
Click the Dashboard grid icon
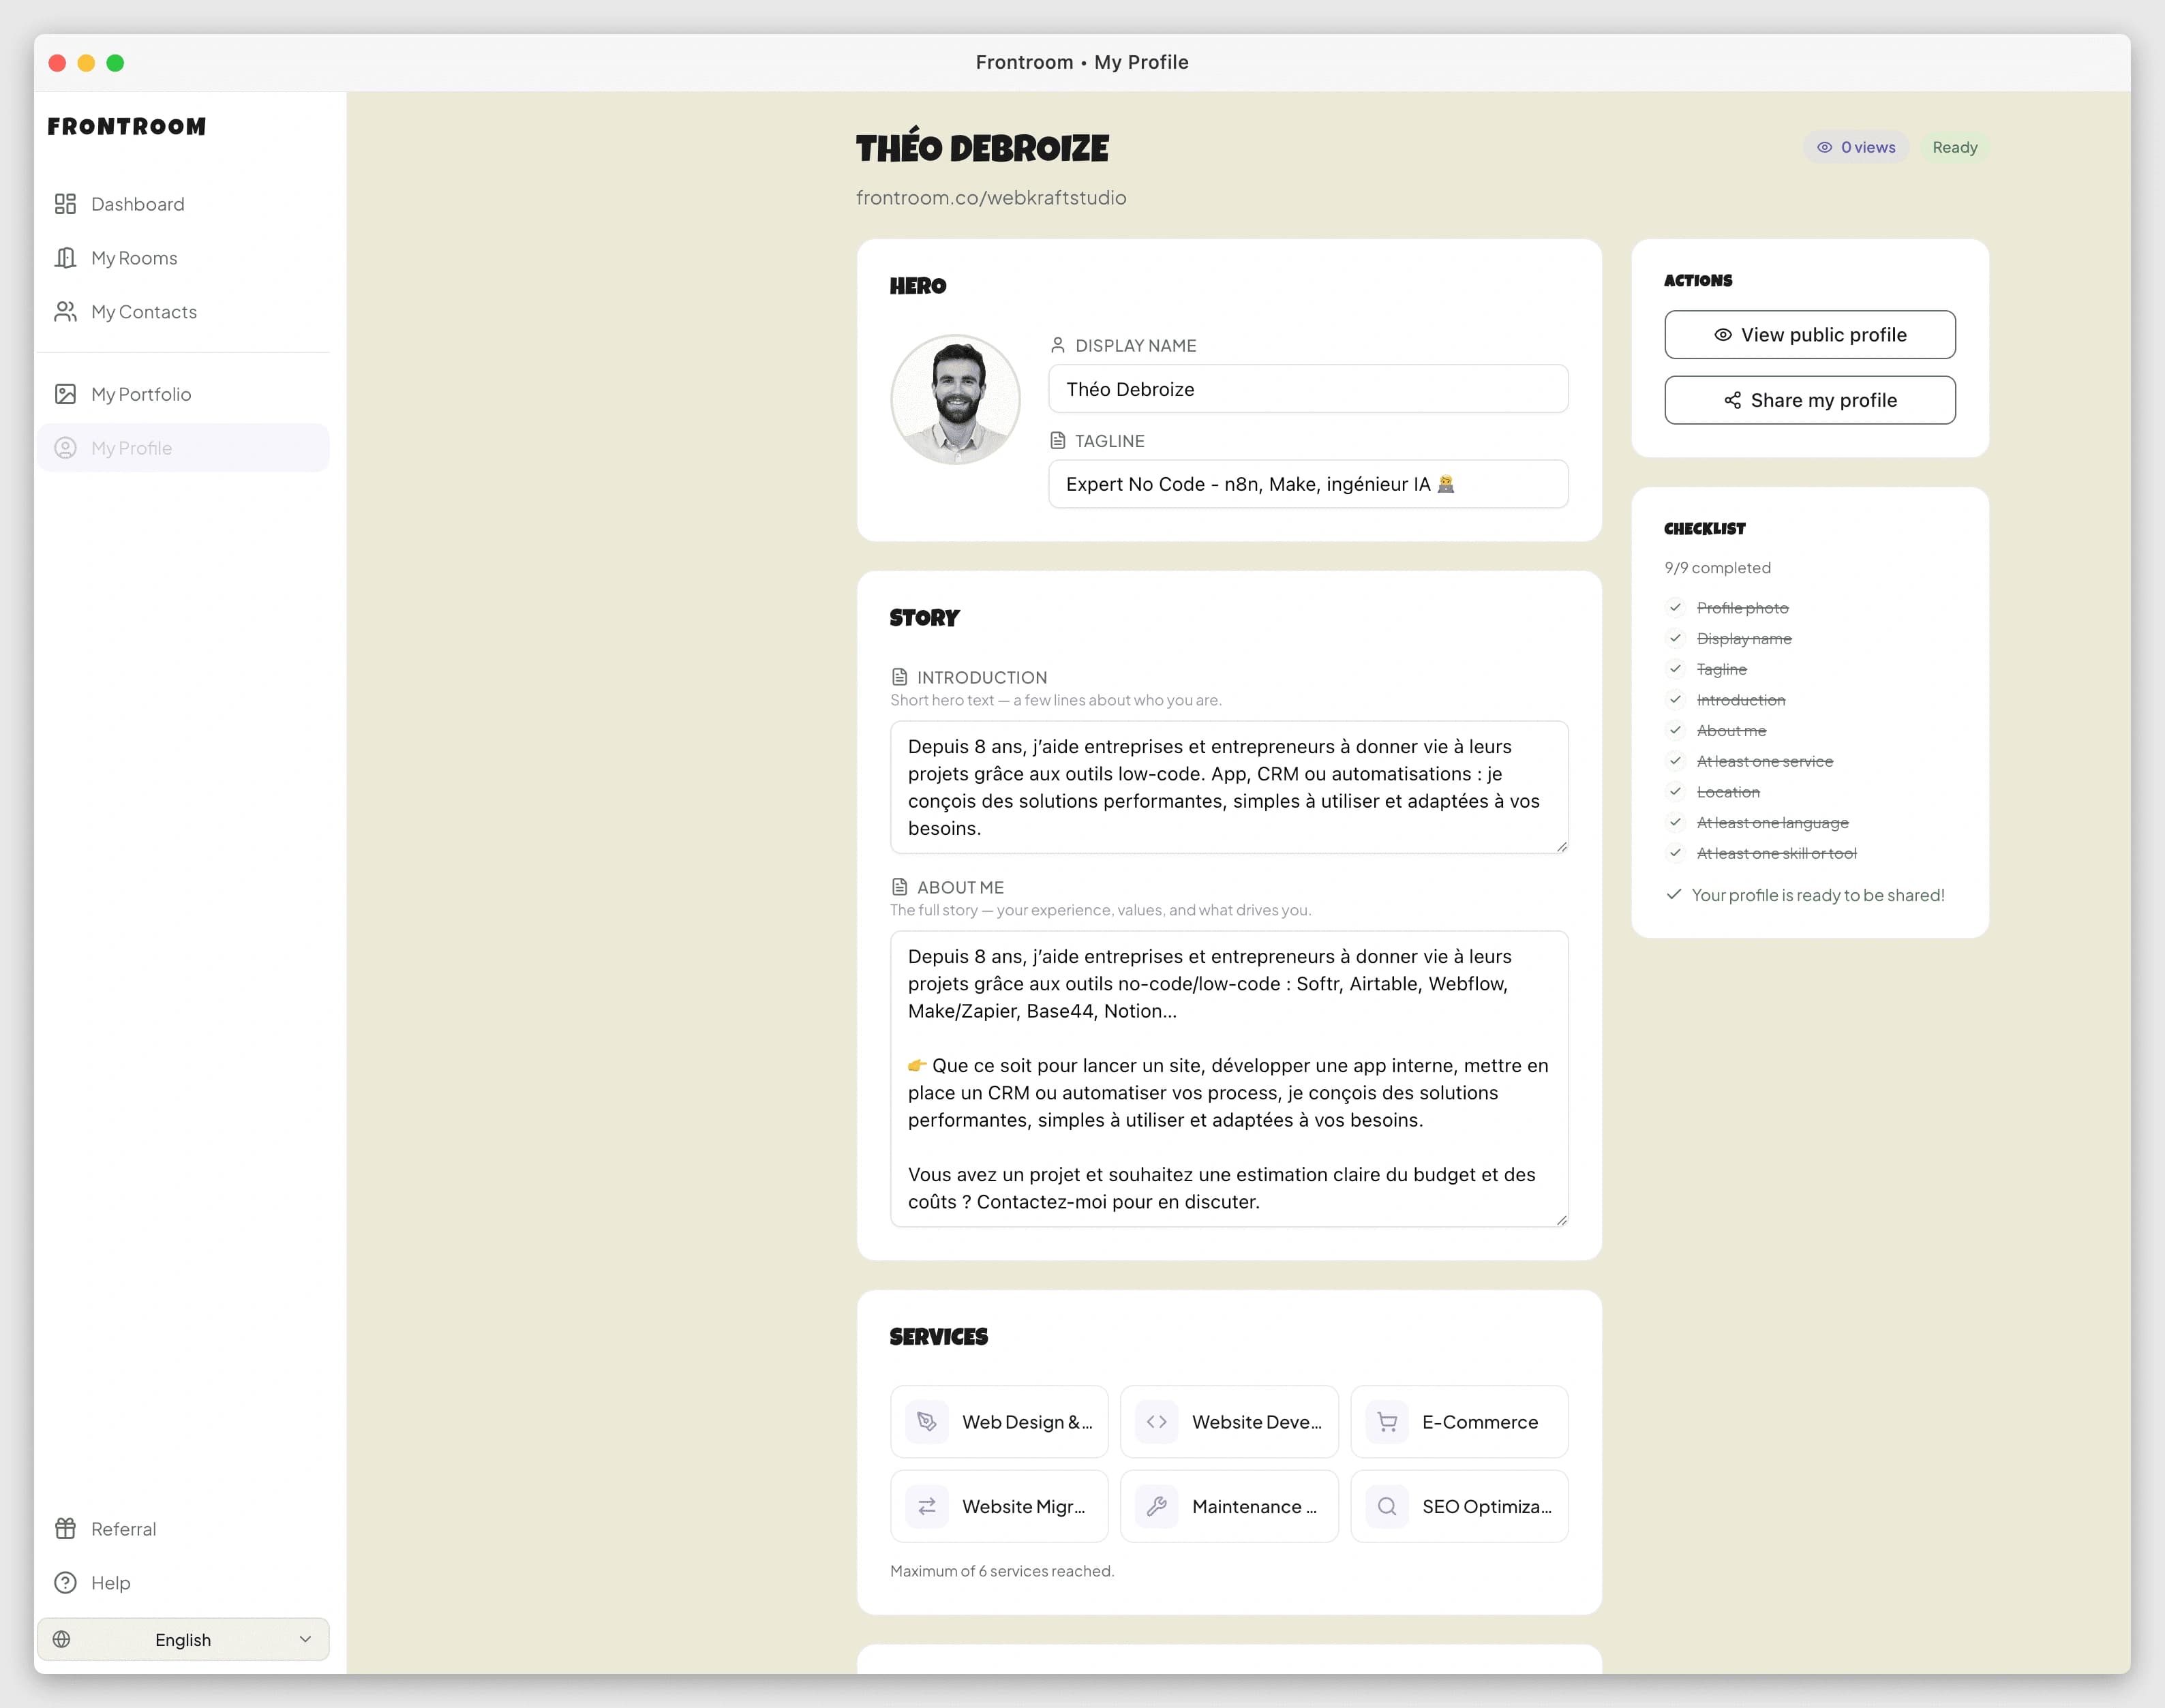(x=65, y=204)
